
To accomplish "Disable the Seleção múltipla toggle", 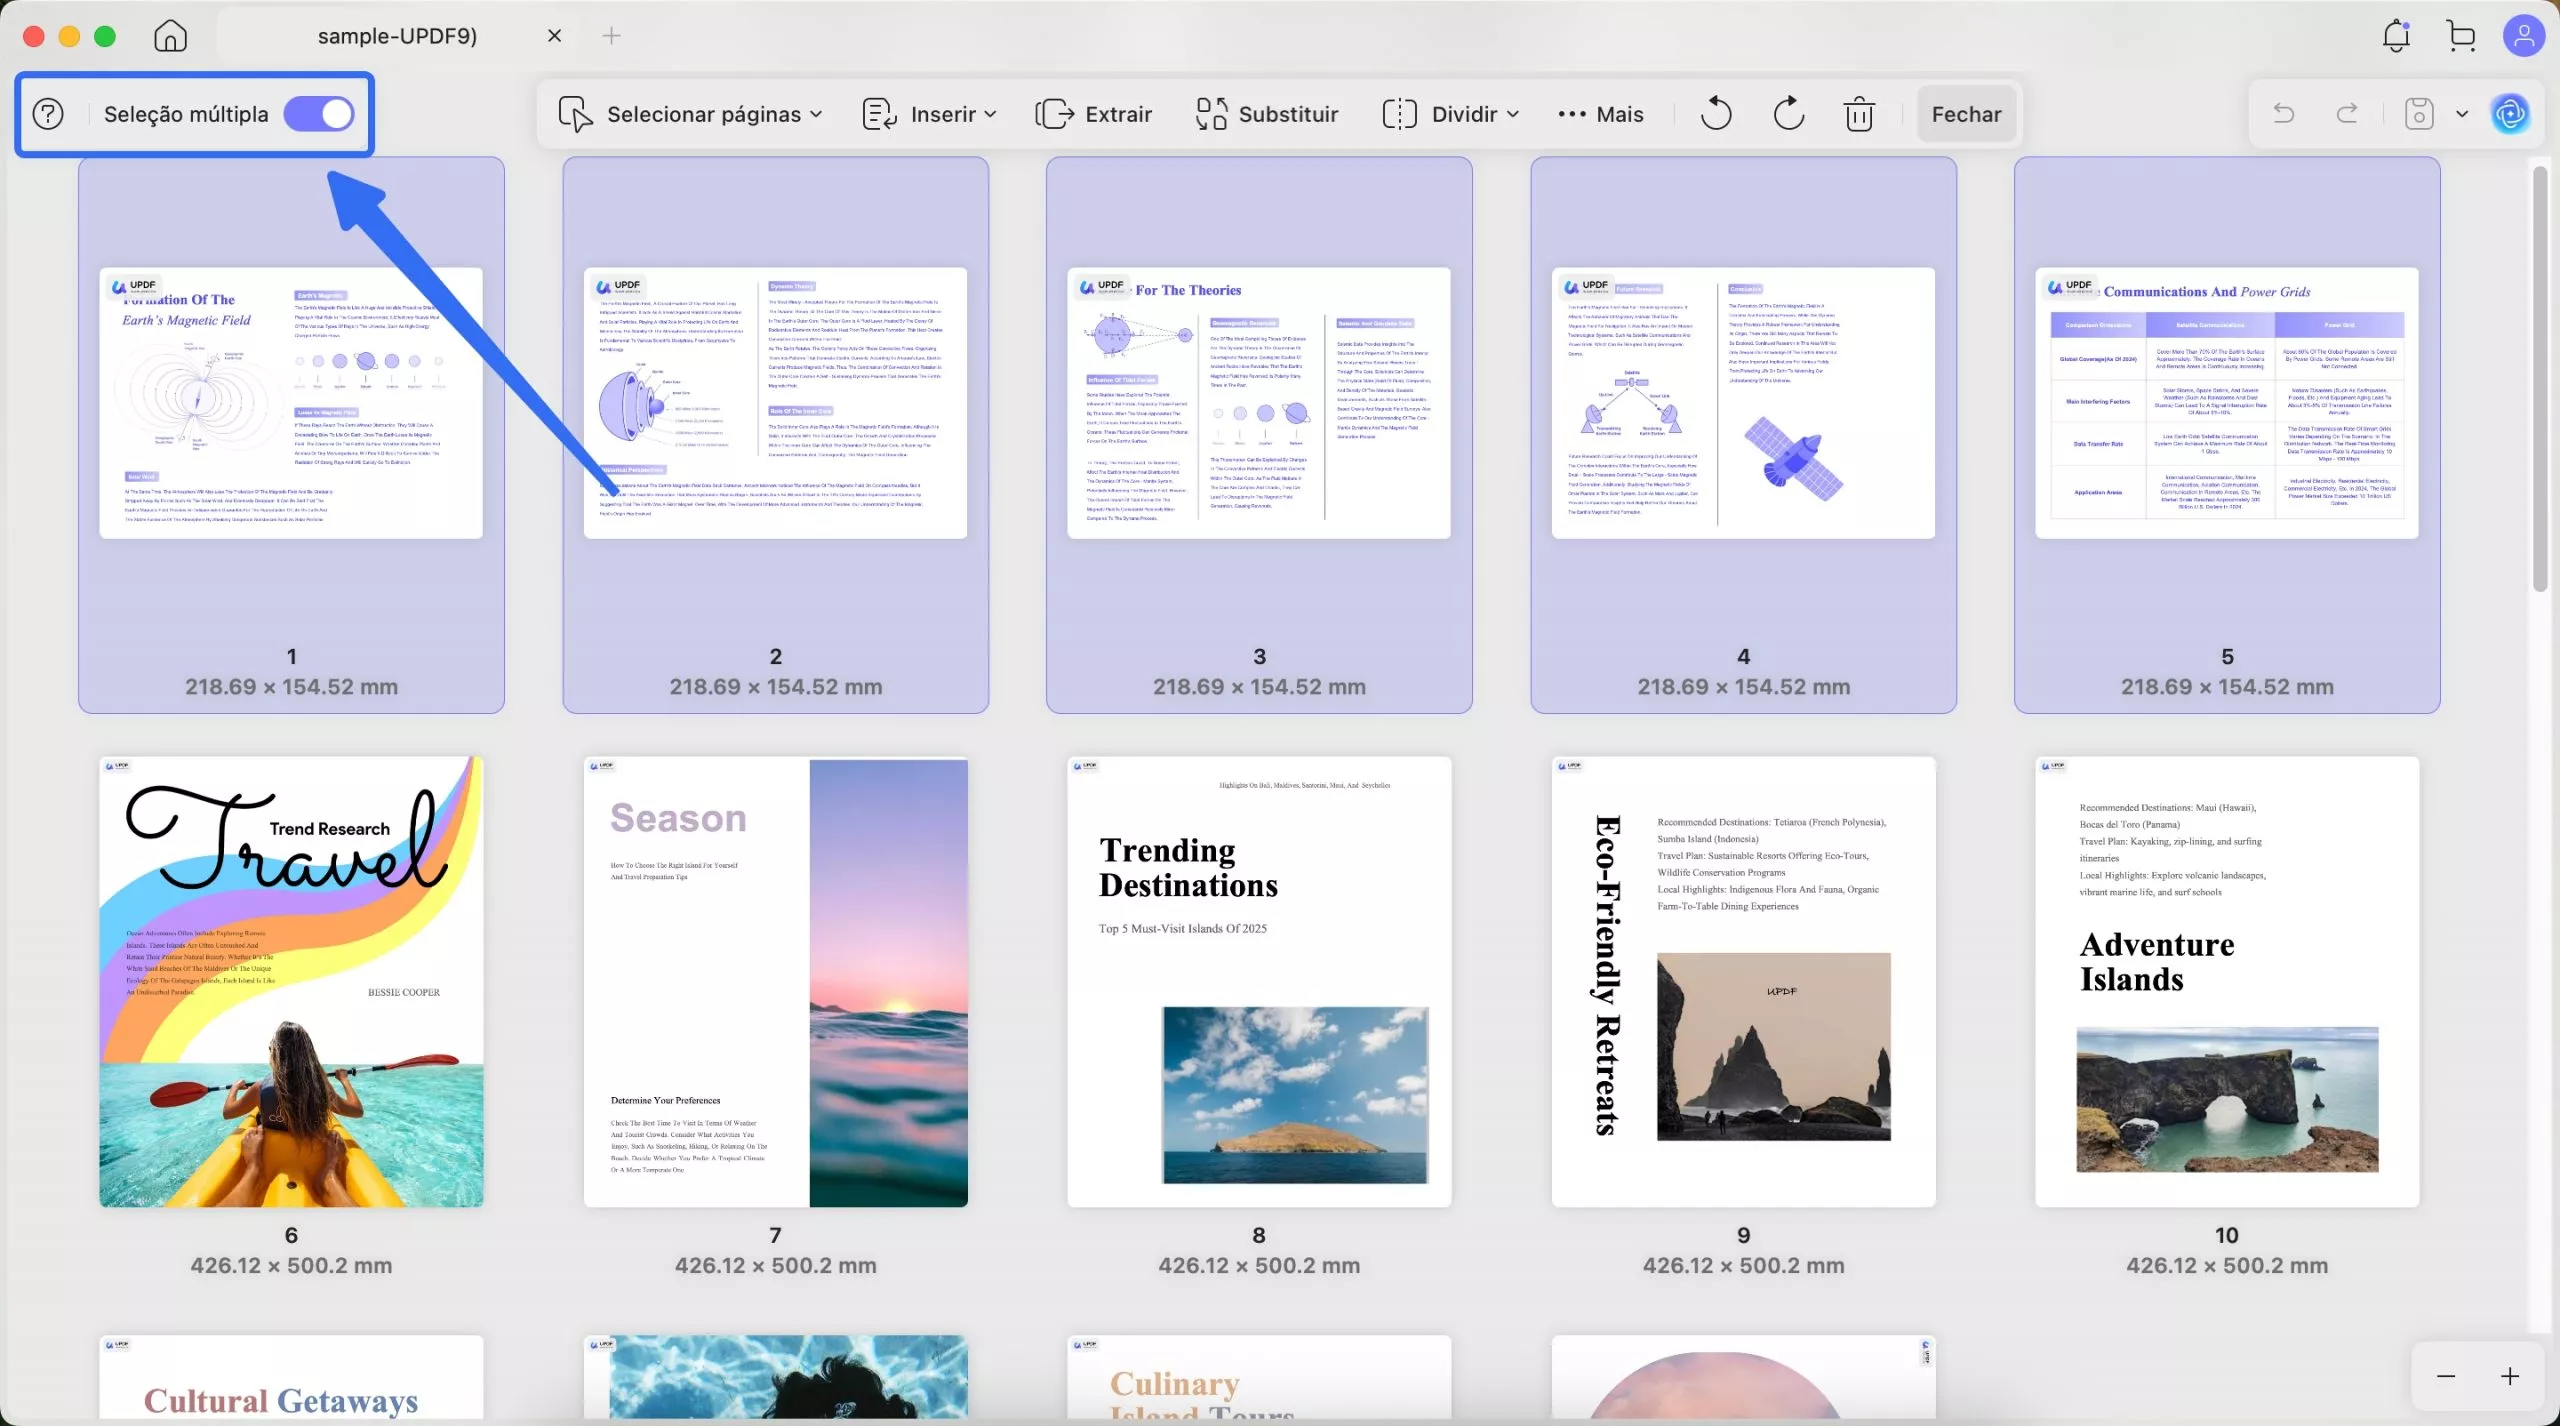I will point(319,114).
